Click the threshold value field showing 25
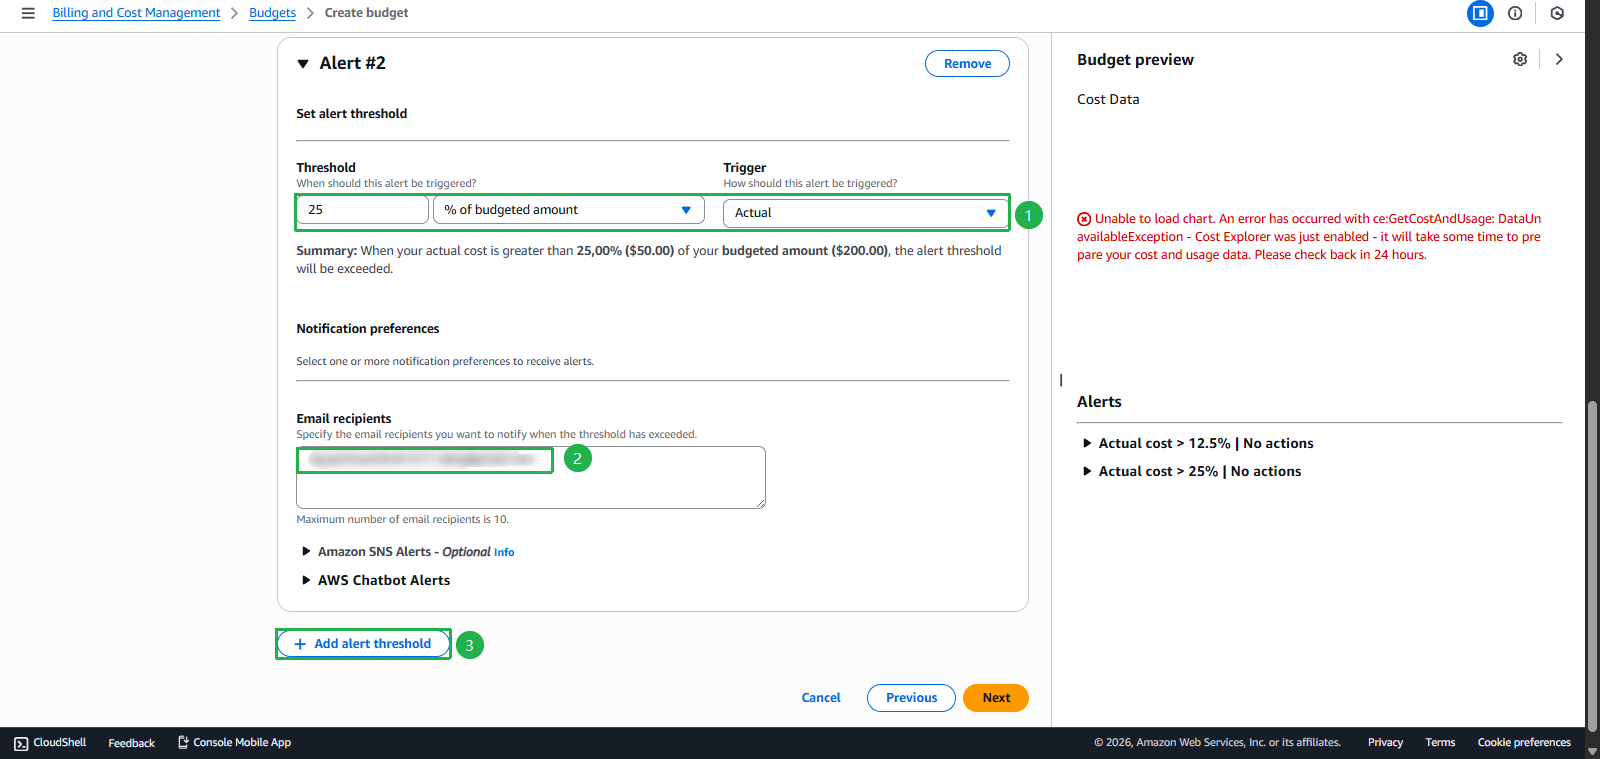The width and height of the screenshot is (1600, 759). click(x=362, y=210)
